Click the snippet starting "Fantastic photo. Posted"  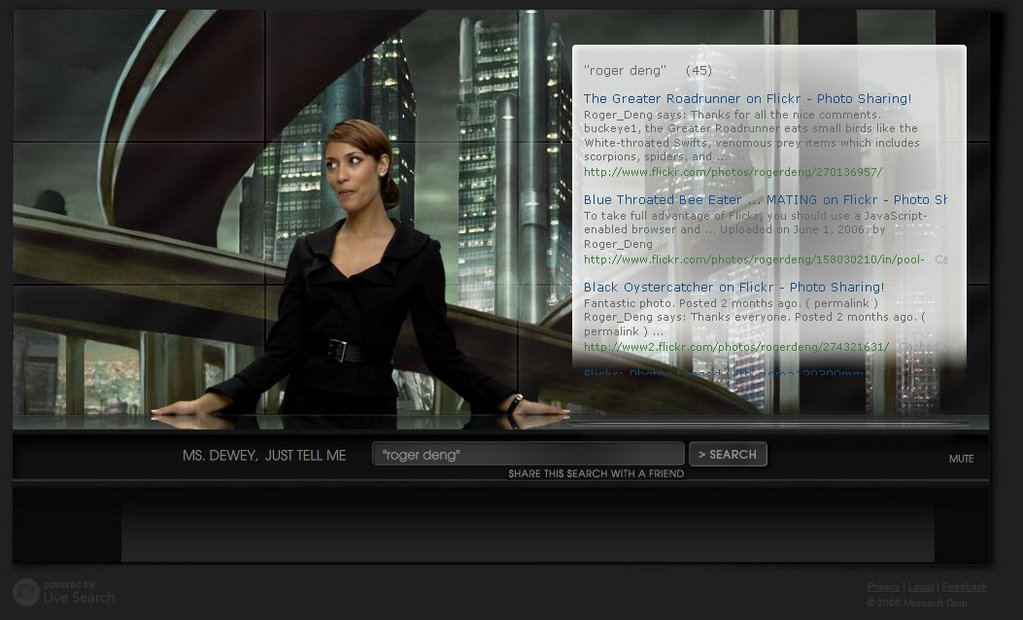[x=754, y=317]
